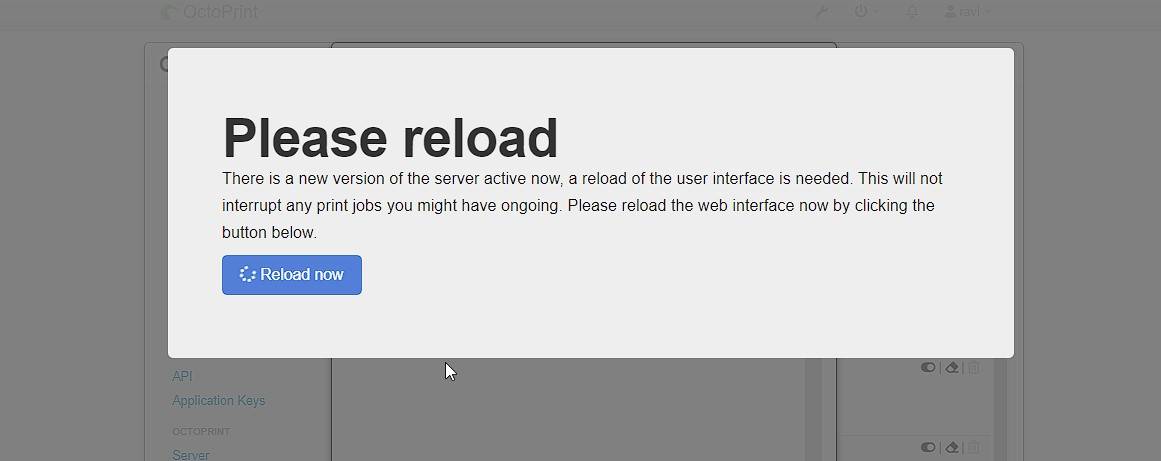Click the lower plugin's trash uninstall icon
The height and width of the screenshot is (461, 1161).
974,447
